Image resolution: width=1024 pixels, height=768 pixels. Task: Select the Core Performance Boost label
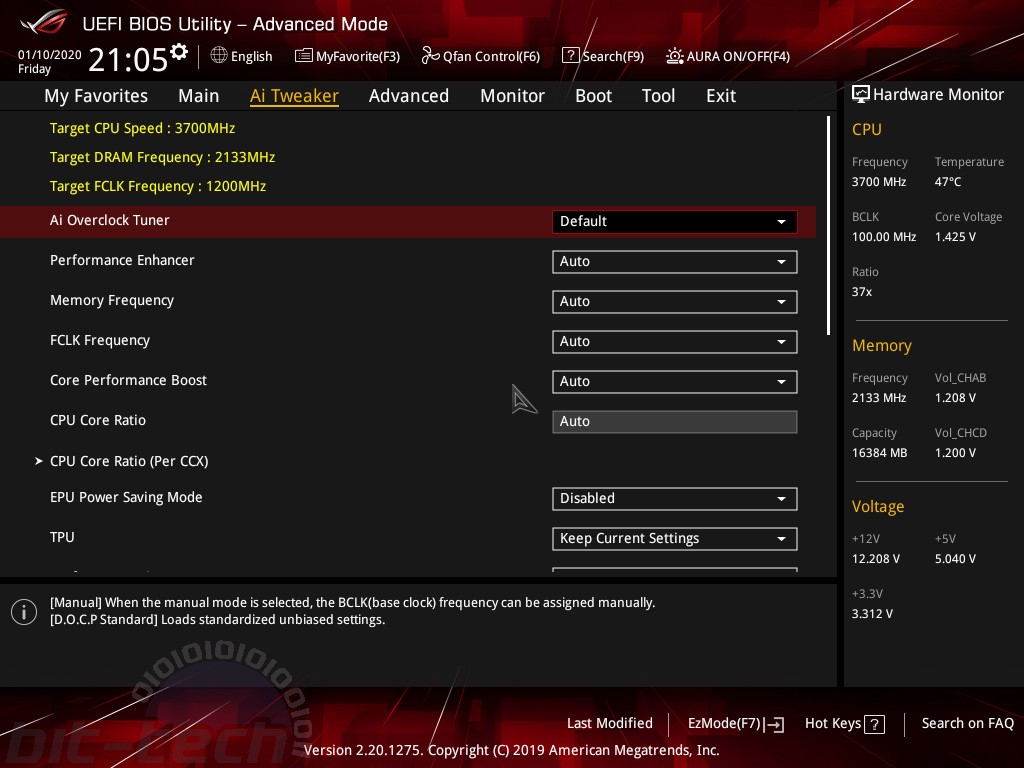pos(129,381)
